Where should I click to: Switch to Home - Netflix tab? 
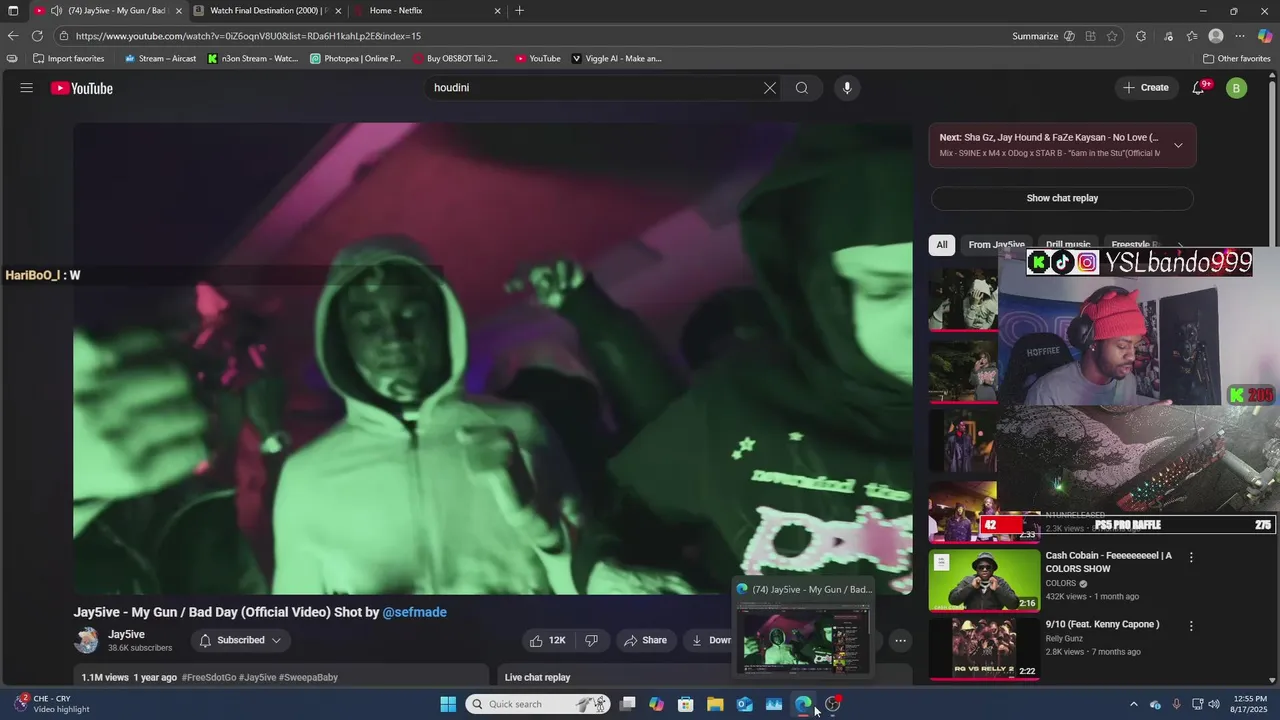(x=427, y=11)
